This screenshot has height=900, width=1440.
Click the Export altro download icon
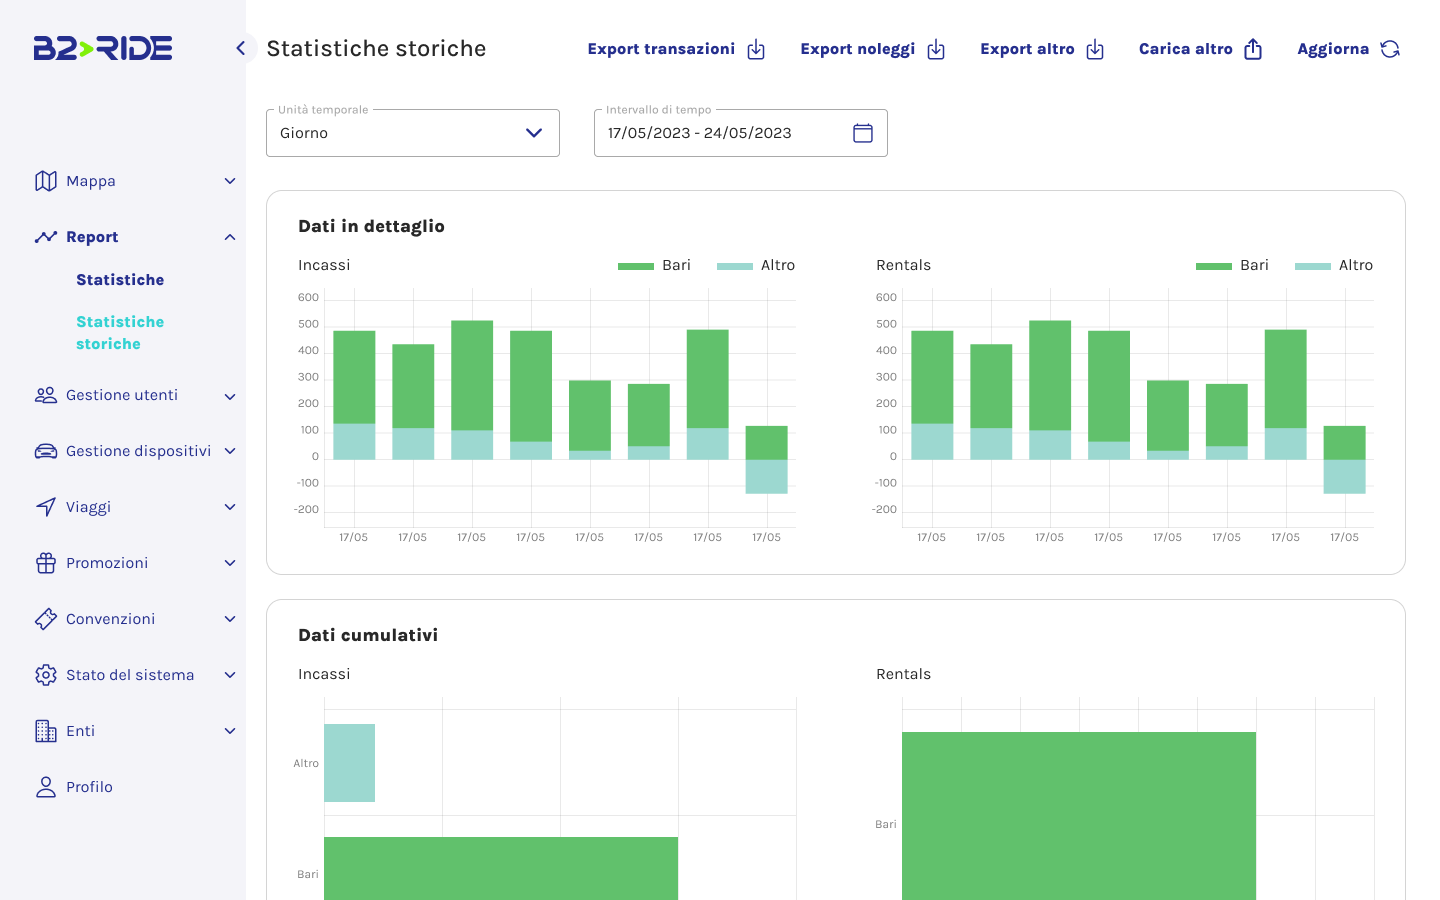(1095, 49)
